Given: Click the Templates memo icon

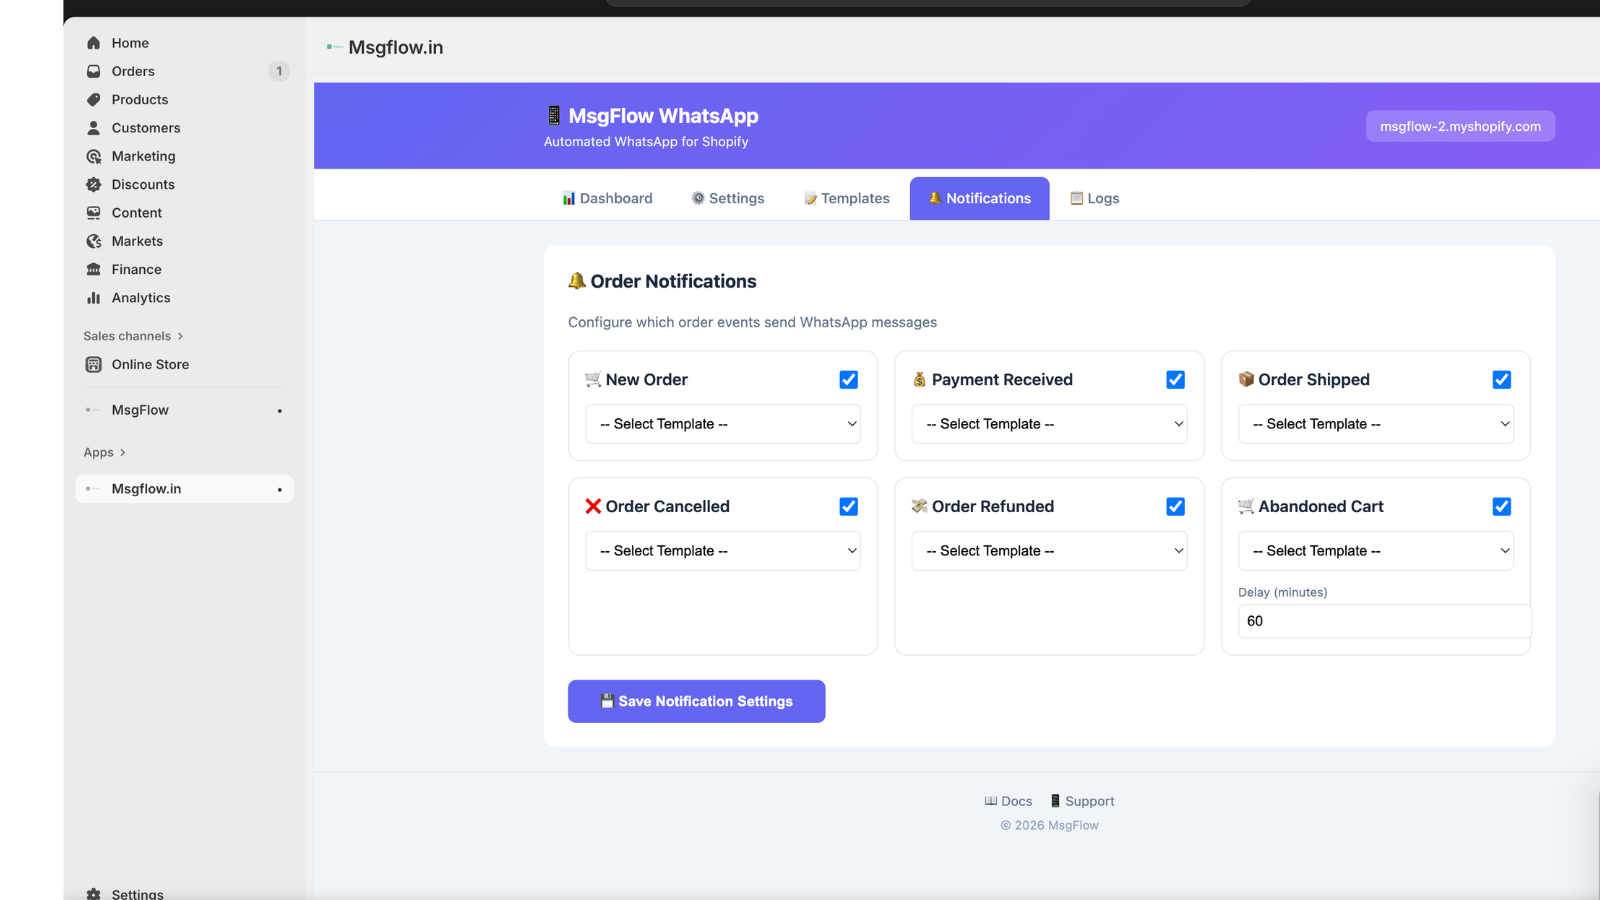Looking at the screenshot, I should pos(811,198).
